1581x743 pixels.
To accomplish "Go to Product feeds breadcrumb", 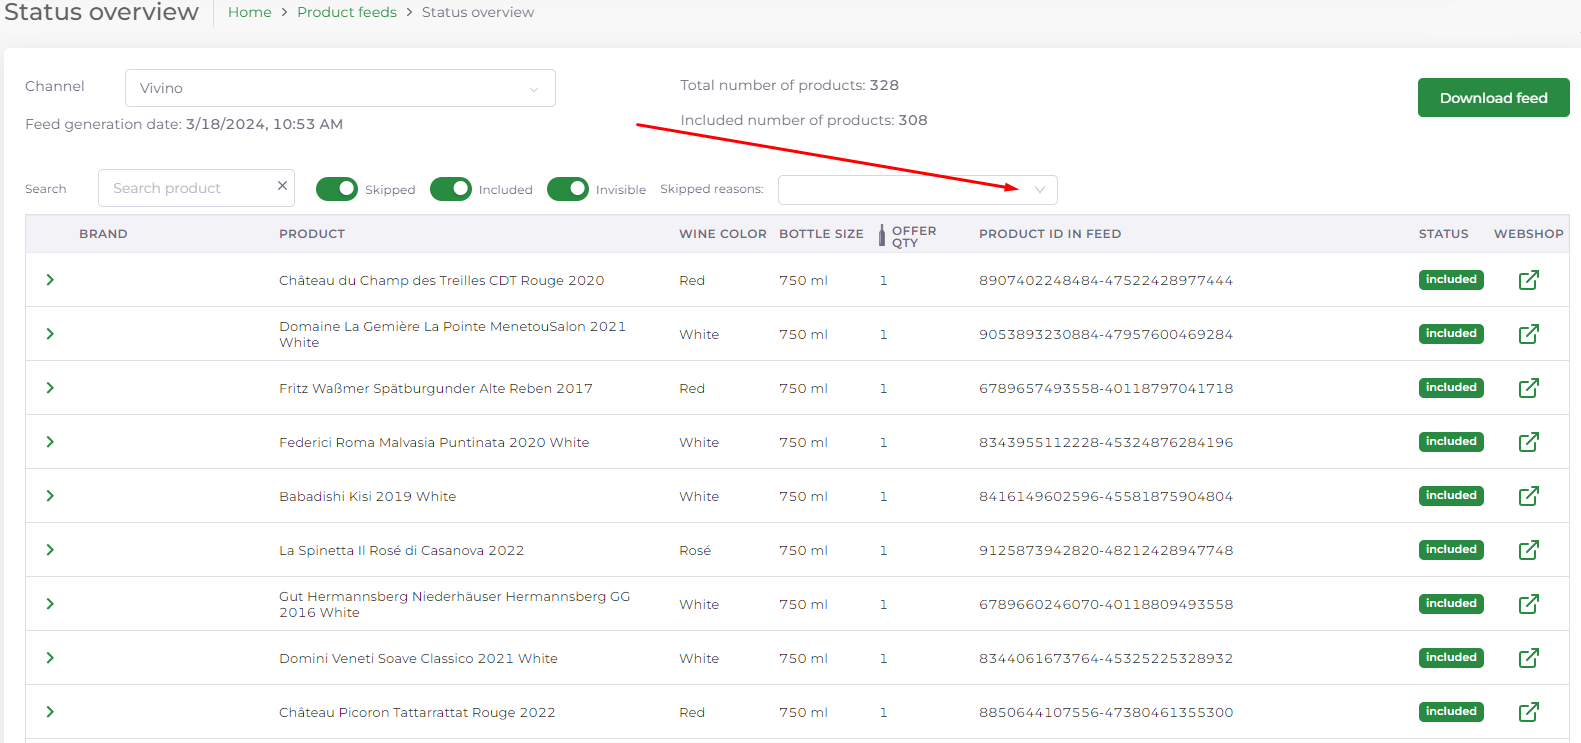I will pyautogui.click(x=347, y=12).
